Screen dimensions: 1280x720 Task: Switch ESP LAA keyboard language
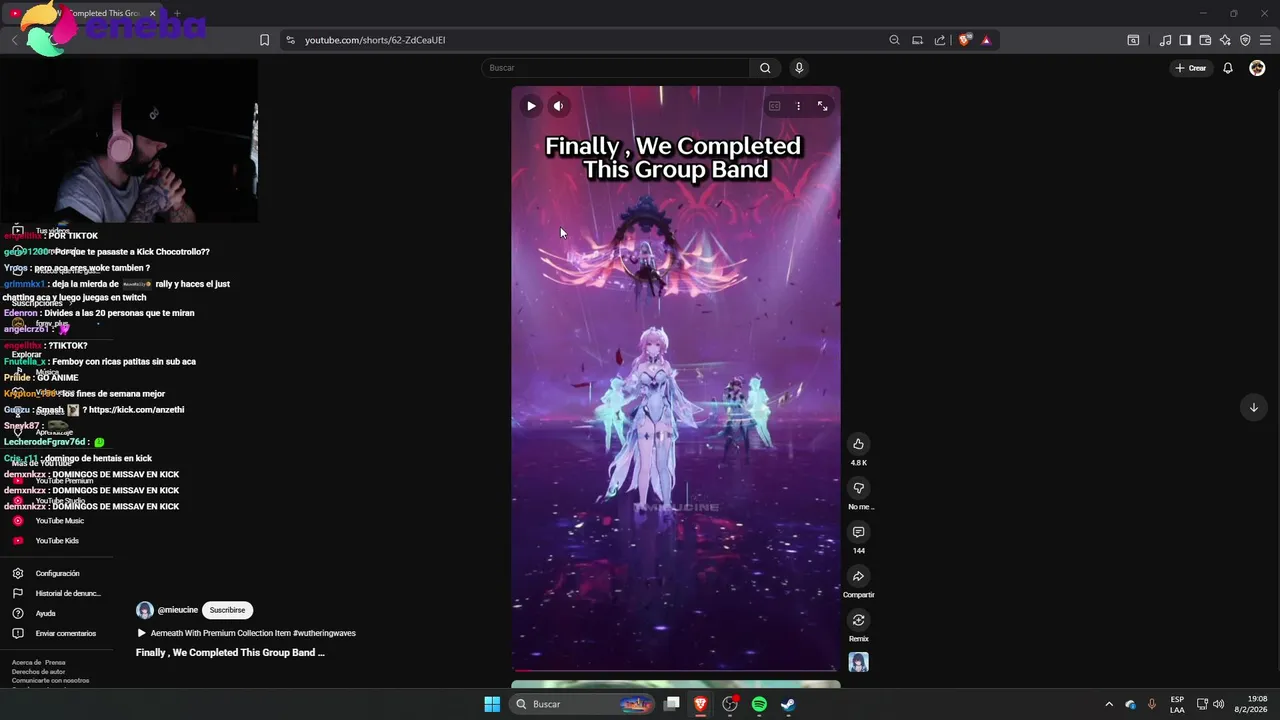coord(1177,704)
